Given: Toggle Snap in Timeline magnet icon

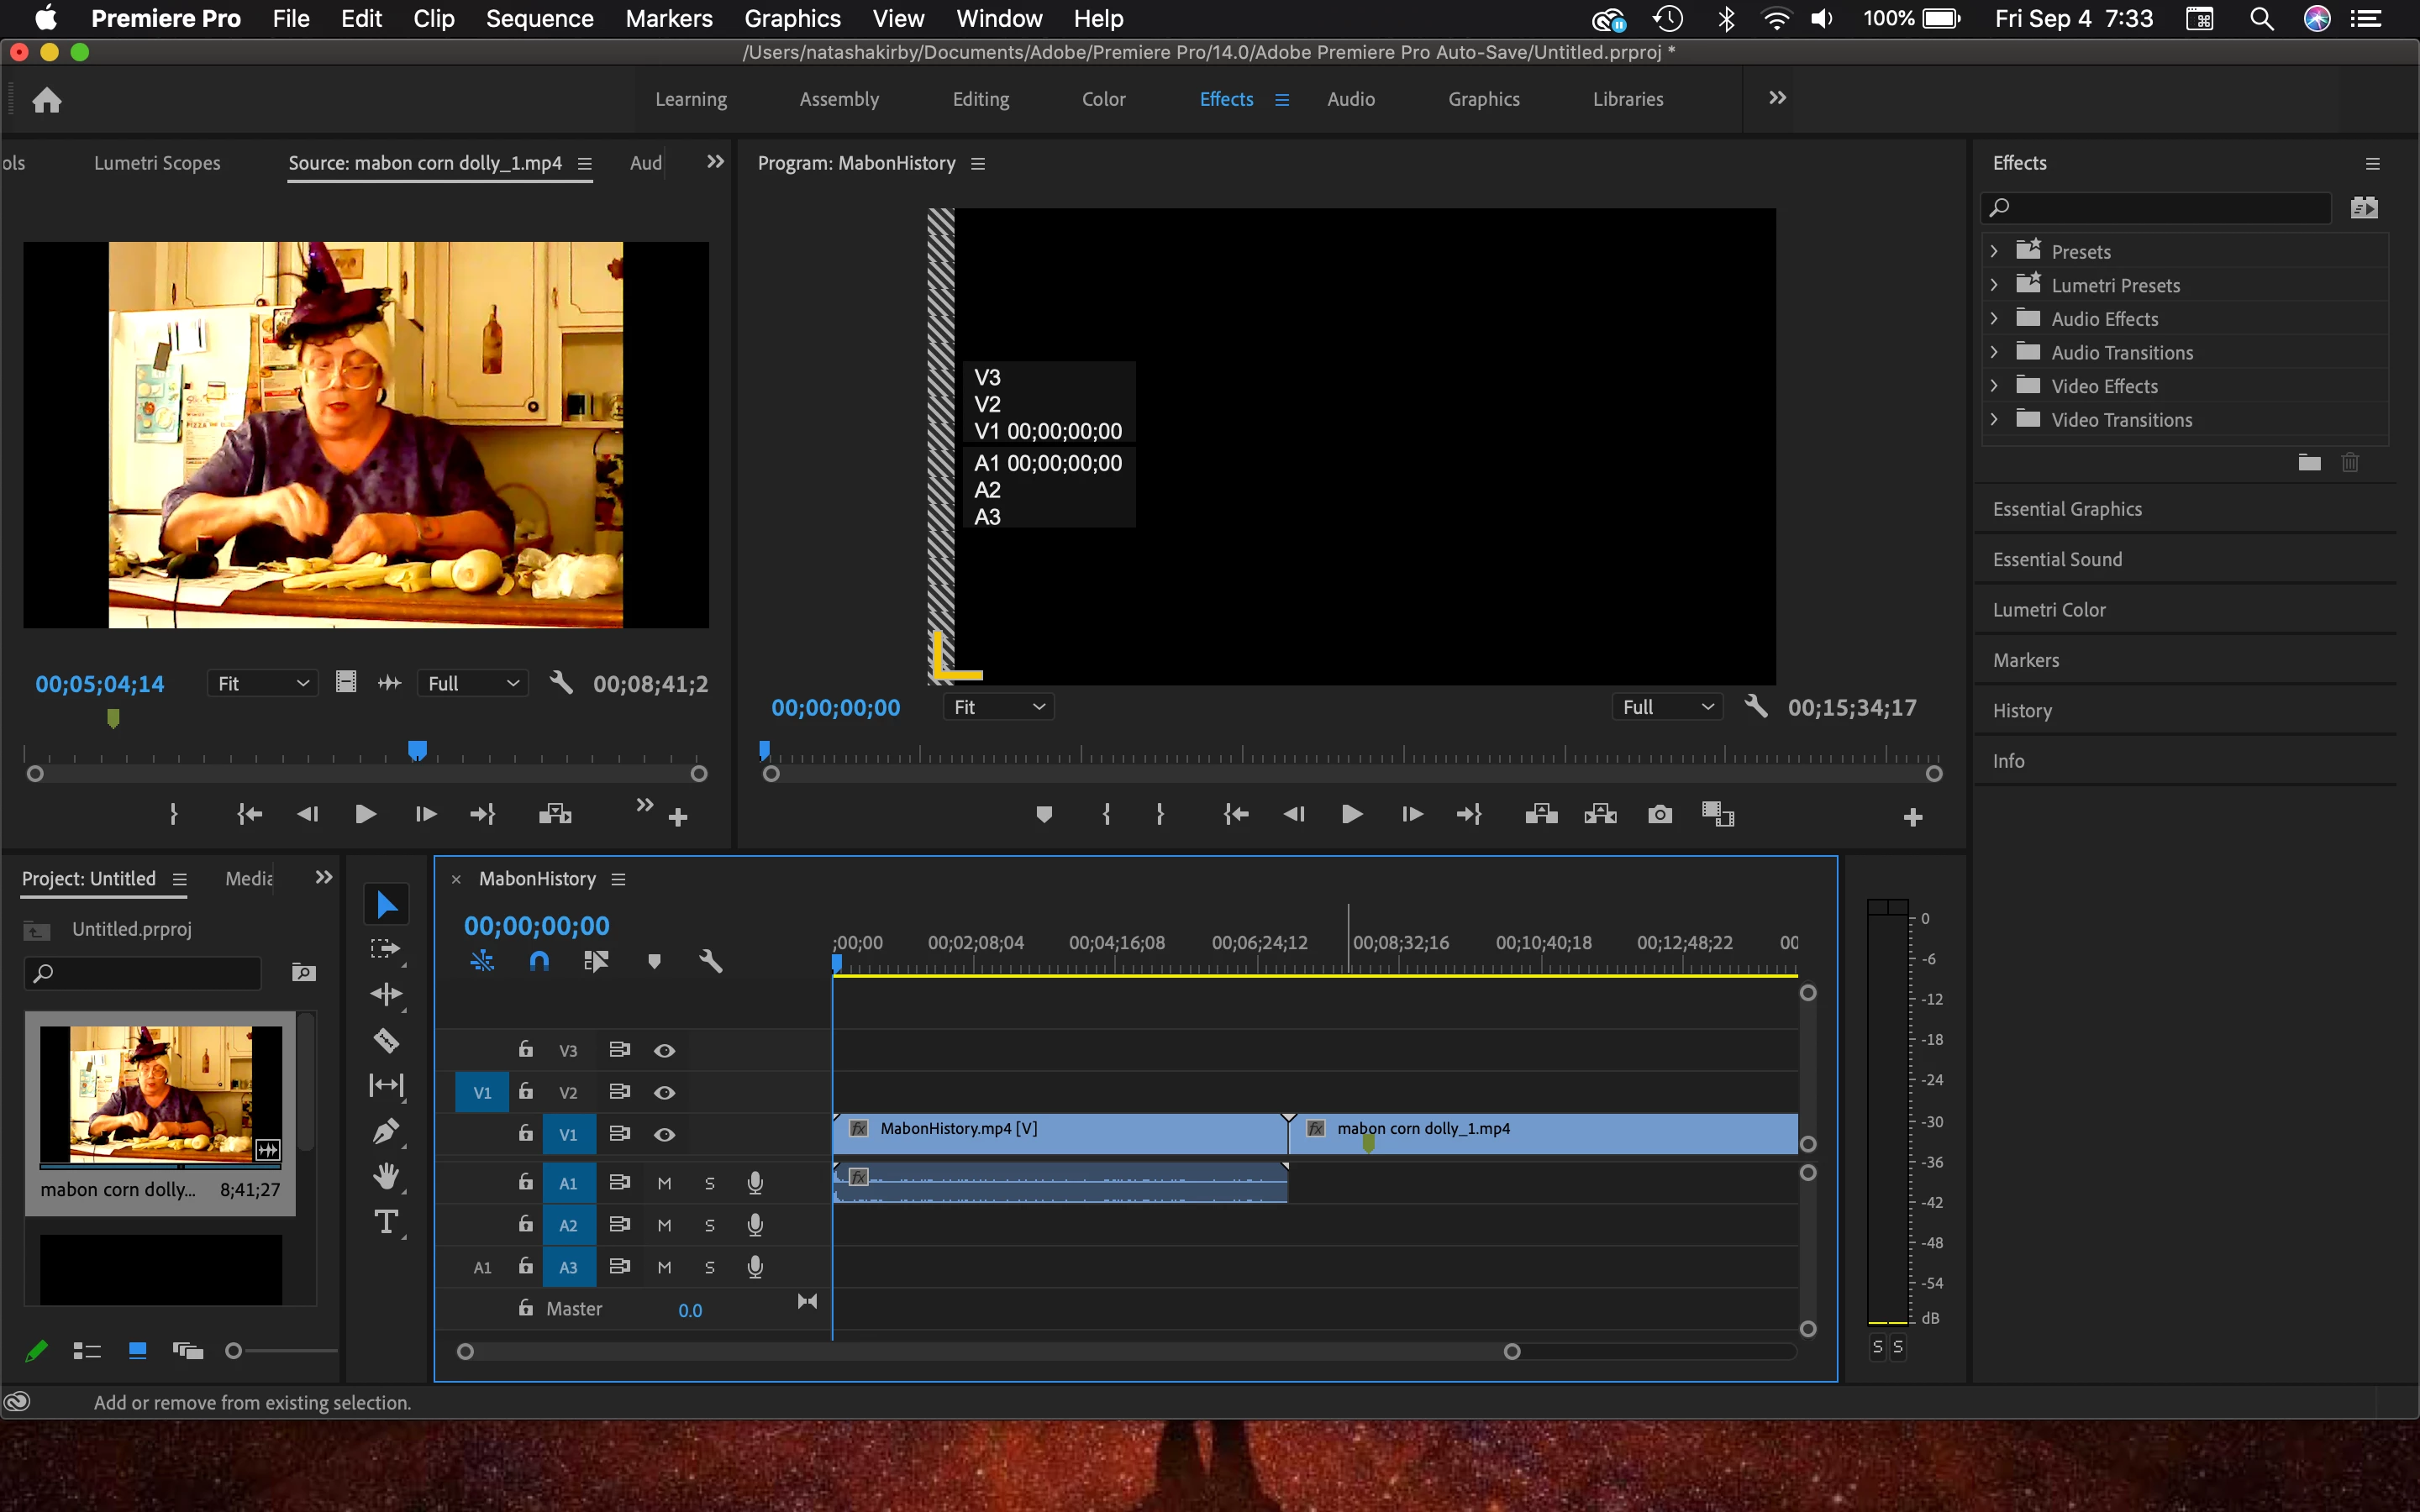Looking at the screenshot, I should point(539,961).
